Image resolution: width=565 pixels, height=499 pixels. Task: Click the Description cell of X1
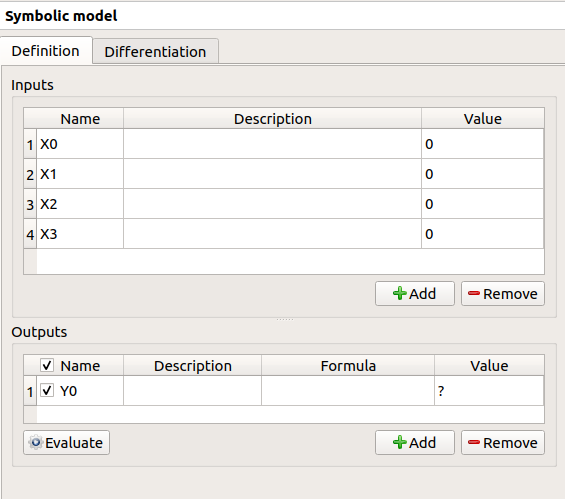pyautogui.click(x=272, y=174)
